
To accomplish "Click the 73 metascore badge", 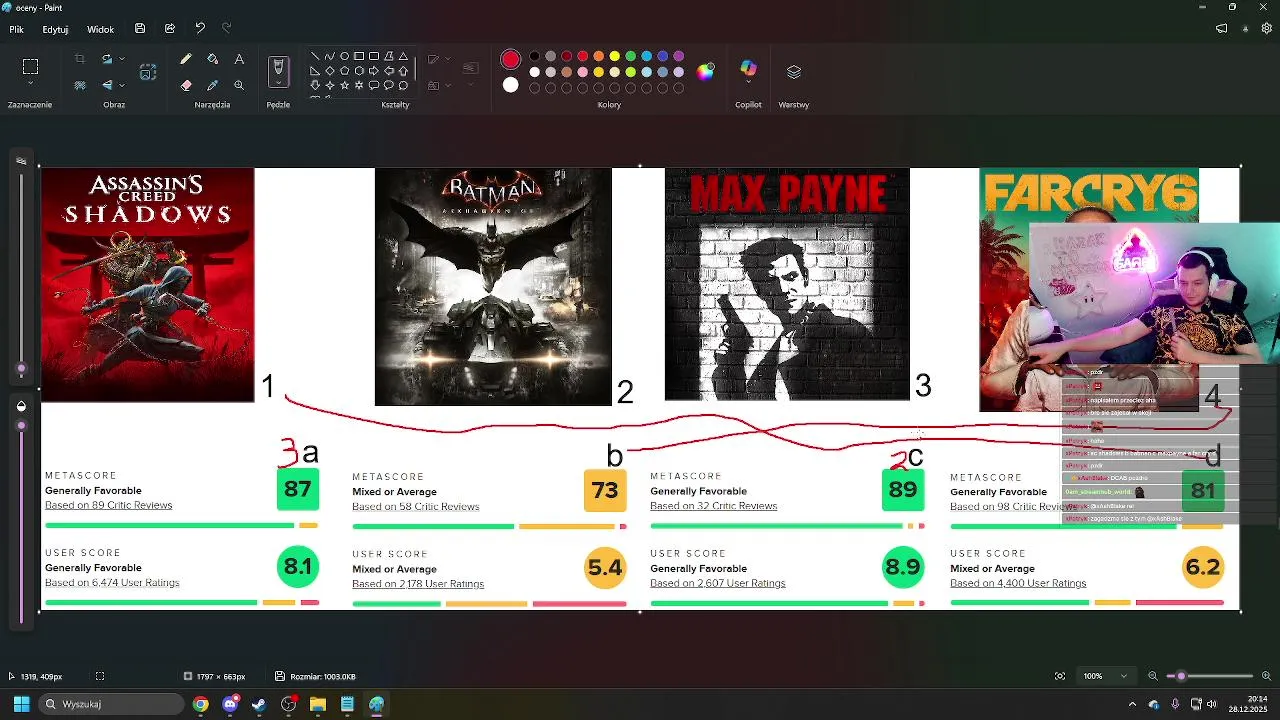I will click(x=604, y=490).
